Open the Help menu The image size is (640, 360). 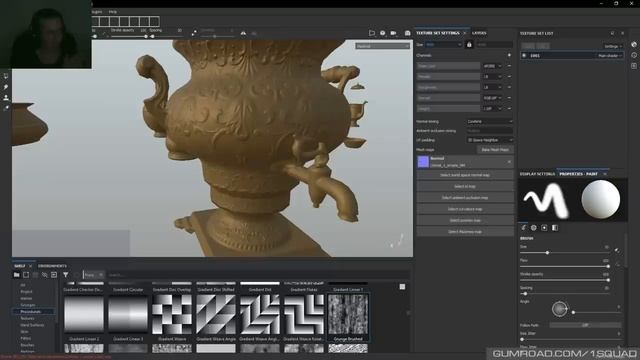pyautogui.click(x=113, y=12)
